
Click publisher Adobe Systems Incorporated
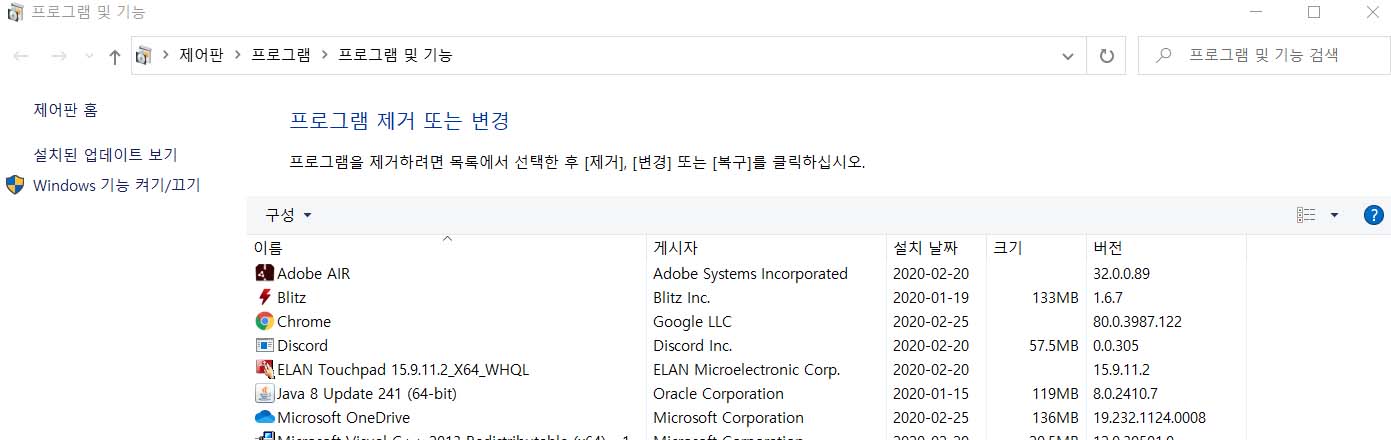point(750,273)
